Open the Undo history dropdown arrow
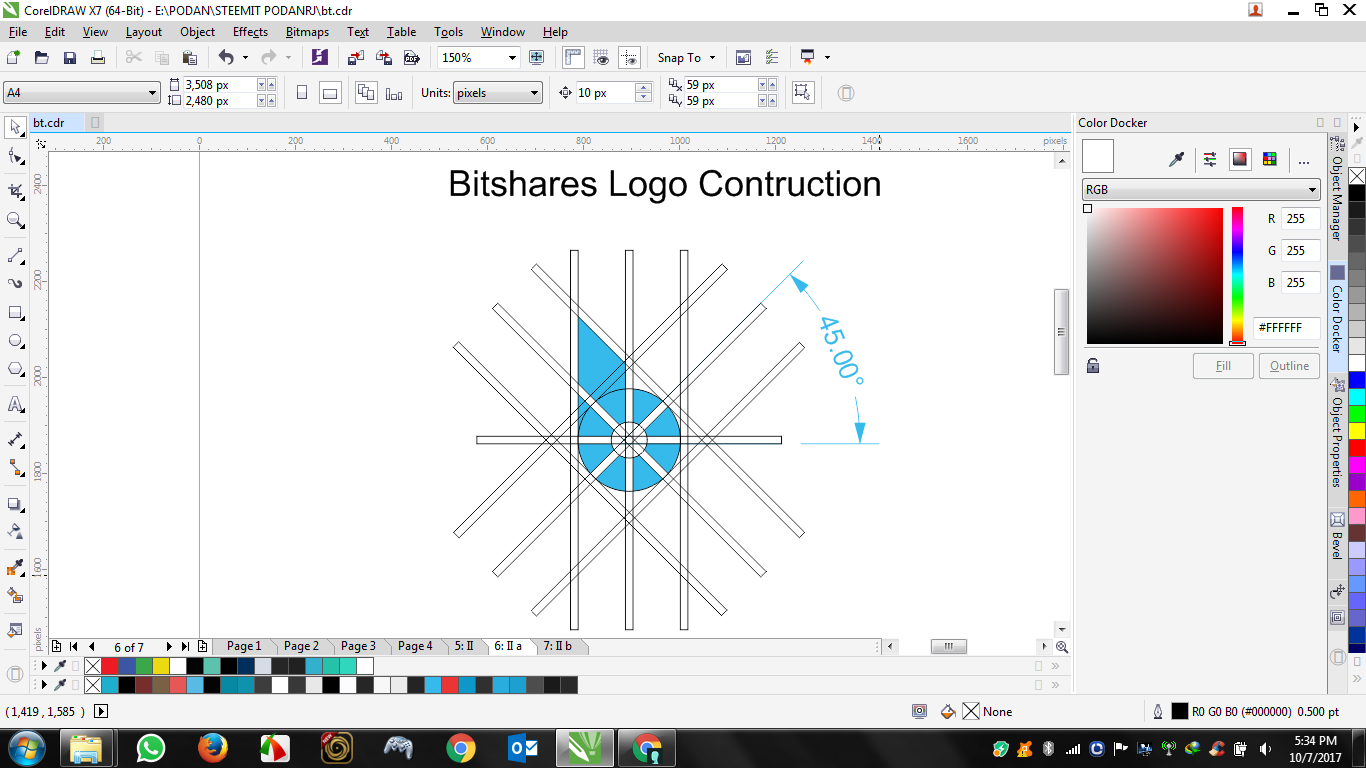The width and height of the screenshot is (1366, 768). click(245, 58)
